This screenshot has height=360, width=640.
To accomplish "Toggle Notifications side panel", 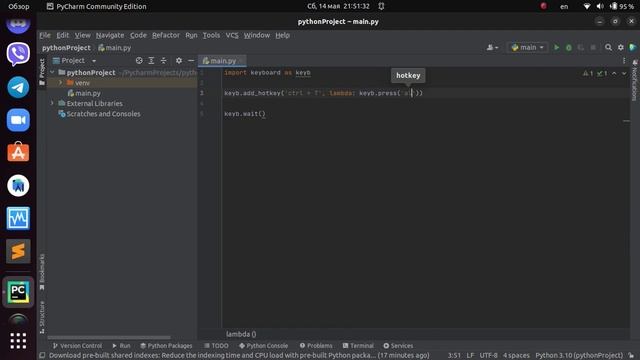I will point(635,80).
